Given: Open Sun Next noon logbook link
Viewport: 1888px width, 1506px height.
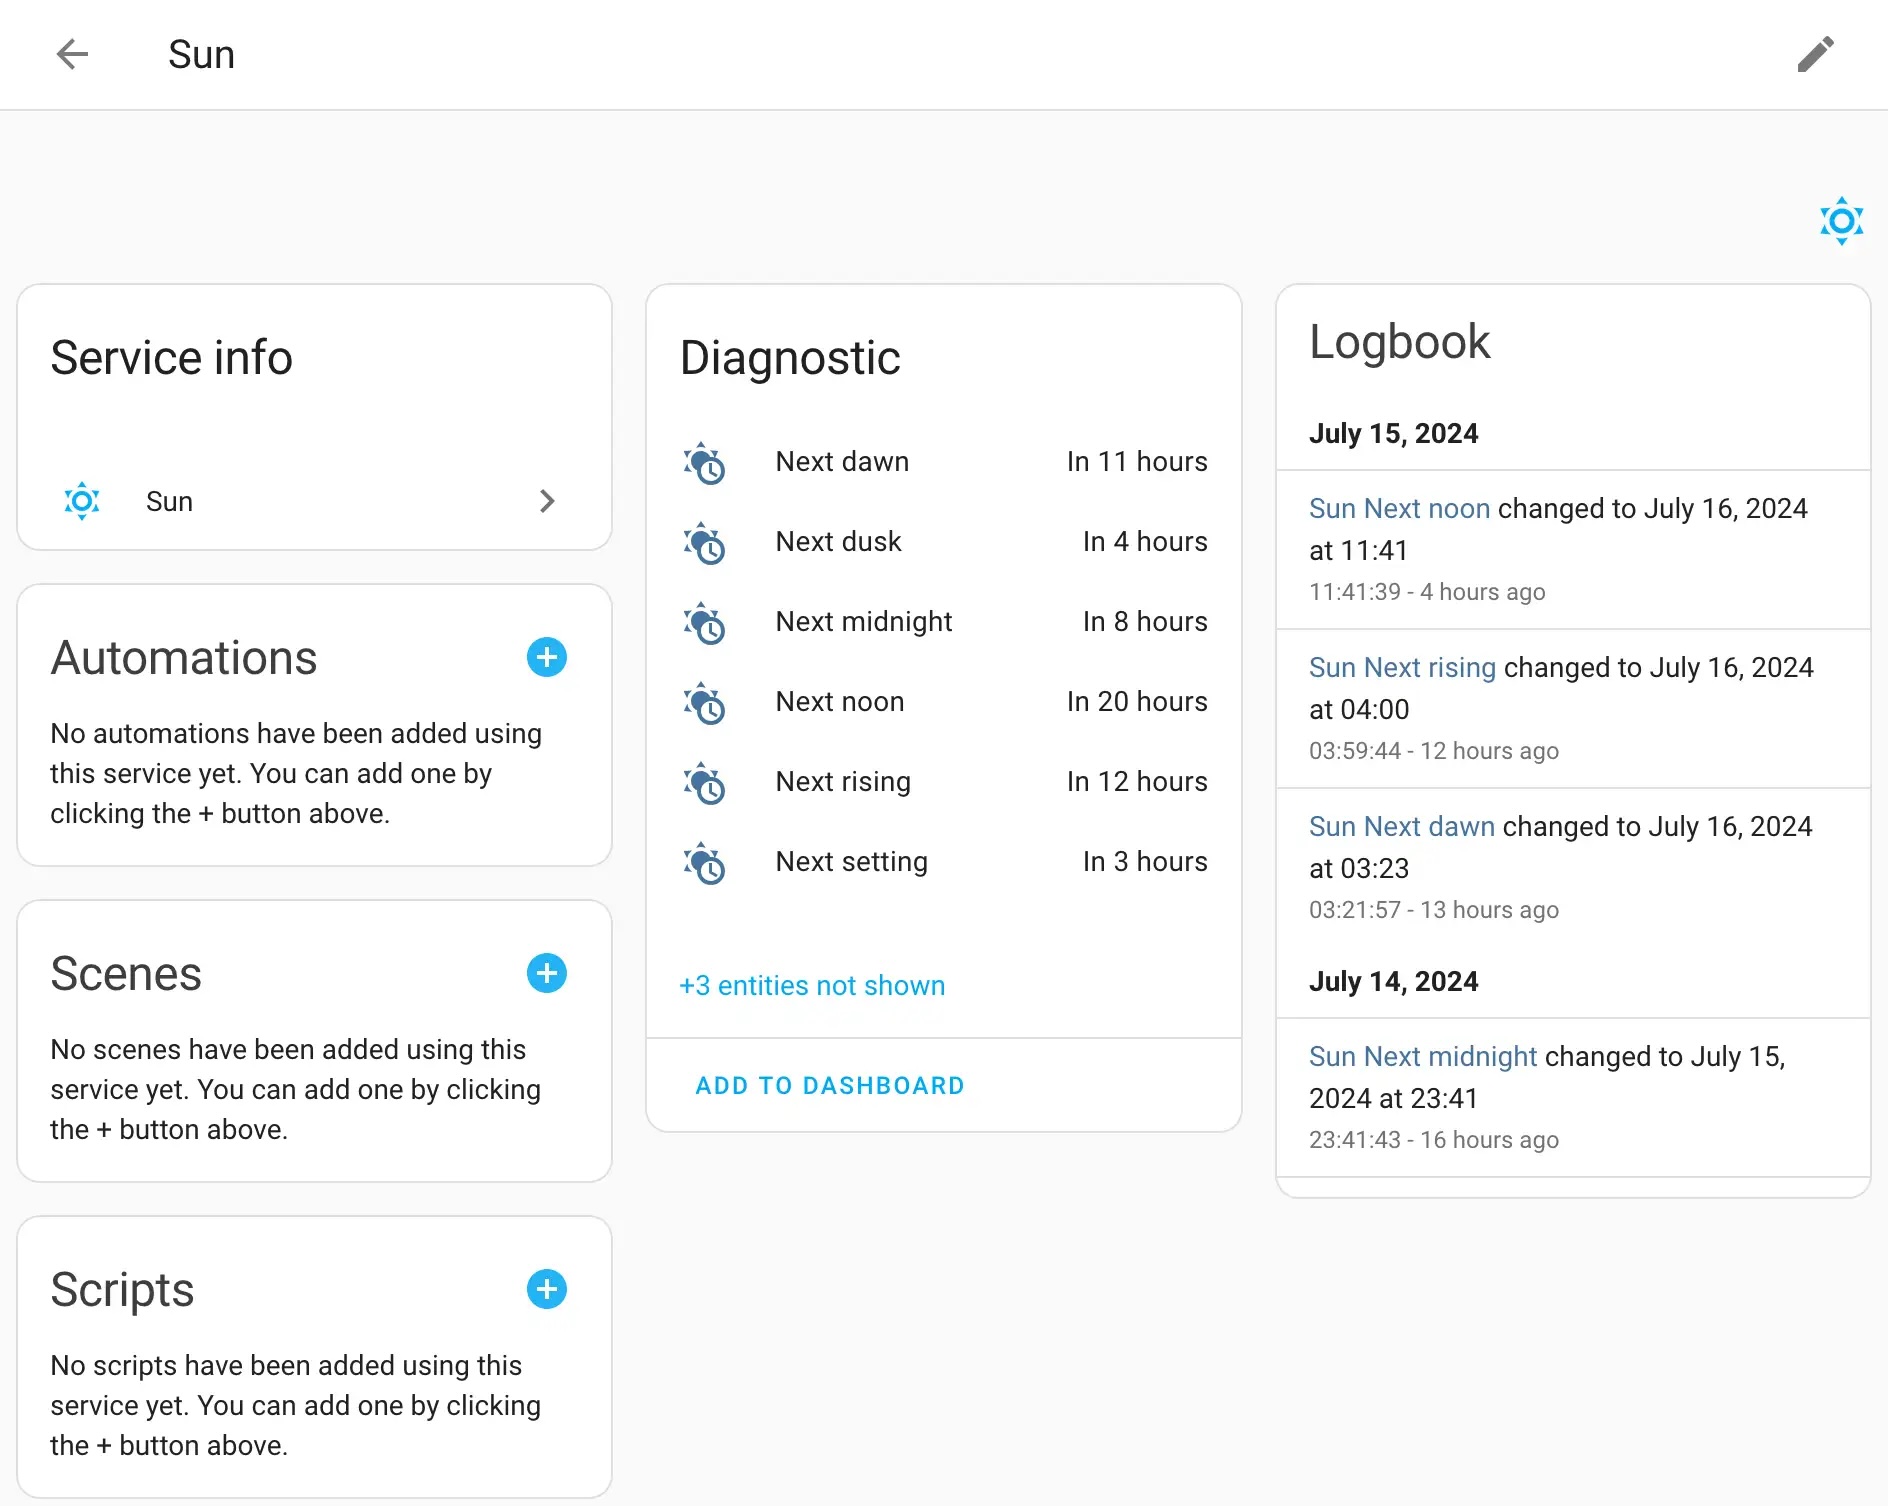Looking at the screenshot, I should tap(1399, 508).
